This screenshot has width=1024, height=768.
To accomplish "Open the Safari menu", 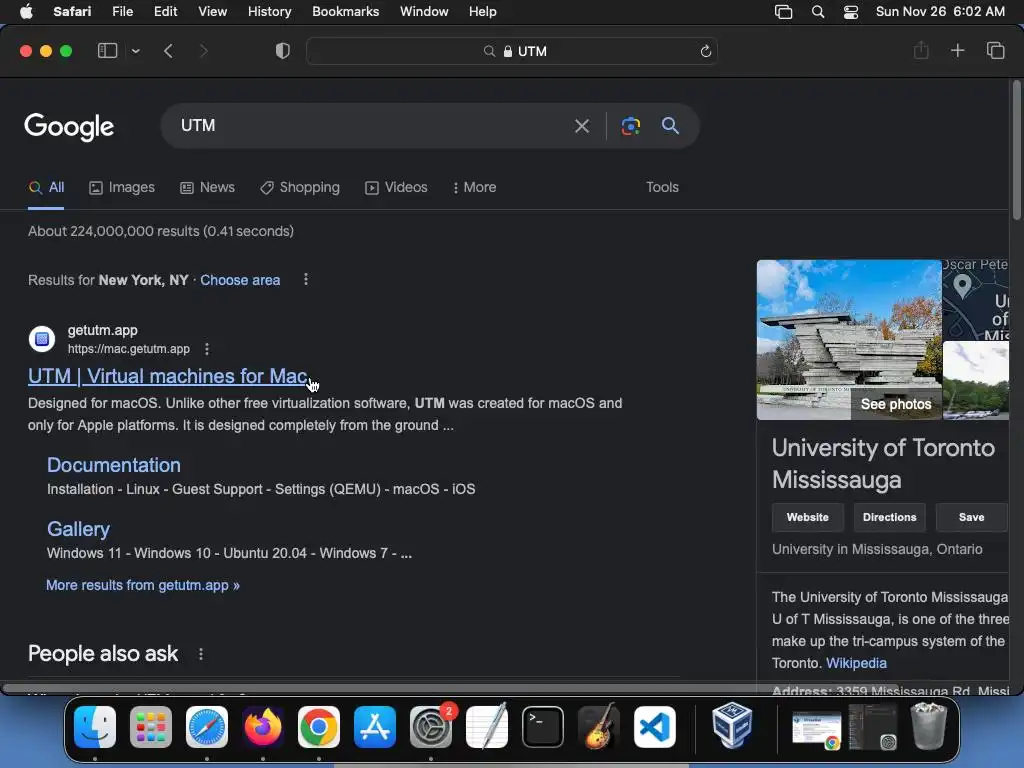I will [72, 12].
